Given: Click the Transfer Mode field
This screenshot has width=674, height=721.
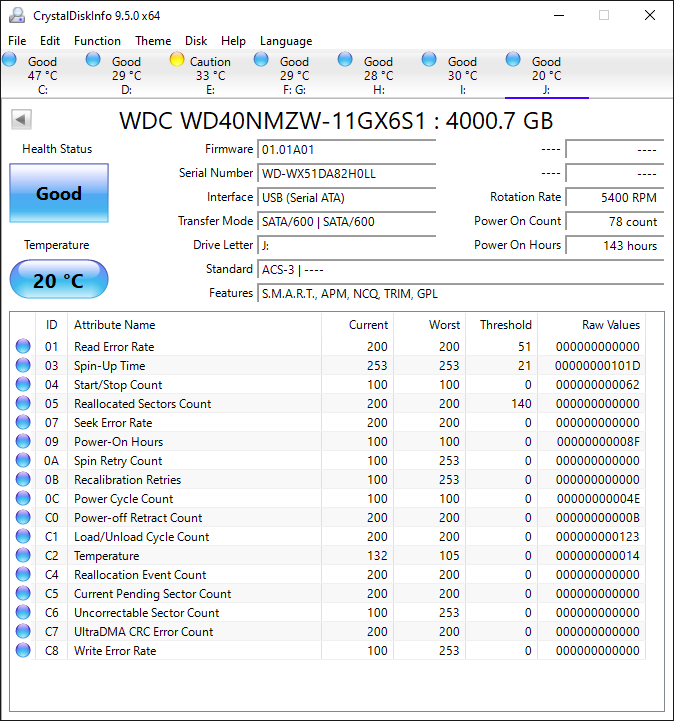Looking at the screenshot, I should [347, 221].
